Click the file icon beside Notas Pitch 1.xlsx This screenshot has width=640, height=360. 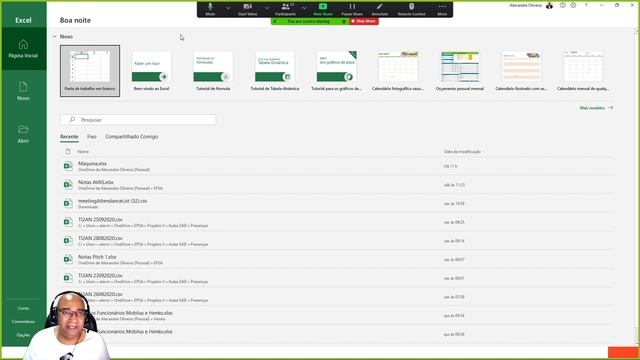coord(68,259)
